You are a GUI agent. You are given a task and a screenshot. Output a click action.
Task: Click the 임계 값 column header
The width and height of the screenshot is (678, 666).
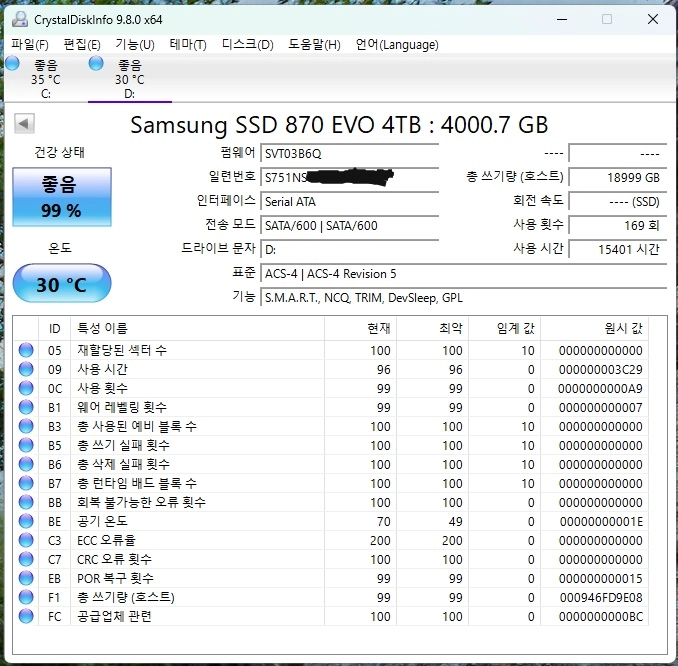point(505,329)
